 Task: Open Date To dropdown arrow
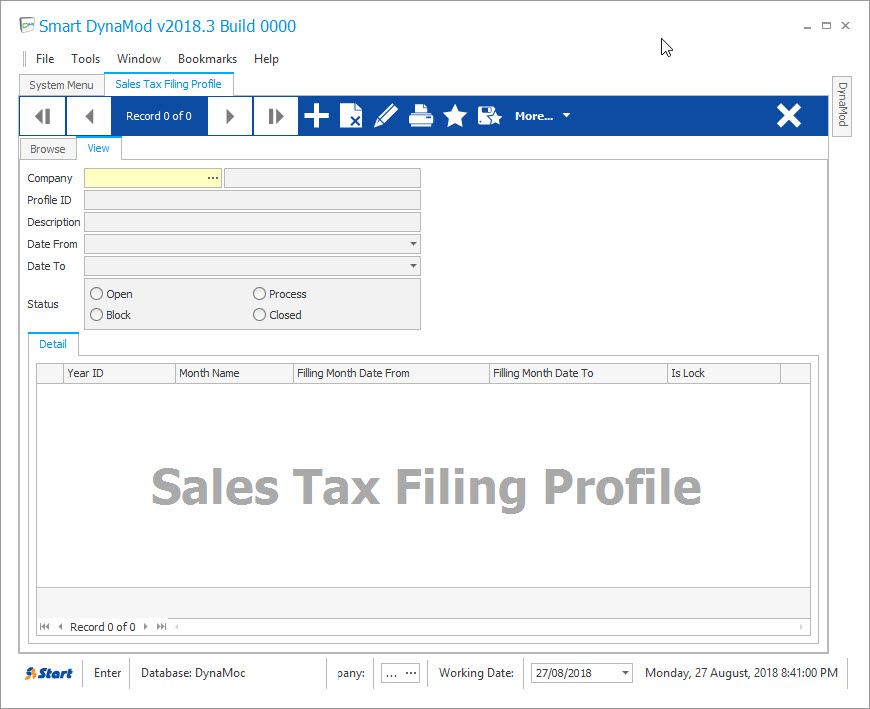[413, 266]
